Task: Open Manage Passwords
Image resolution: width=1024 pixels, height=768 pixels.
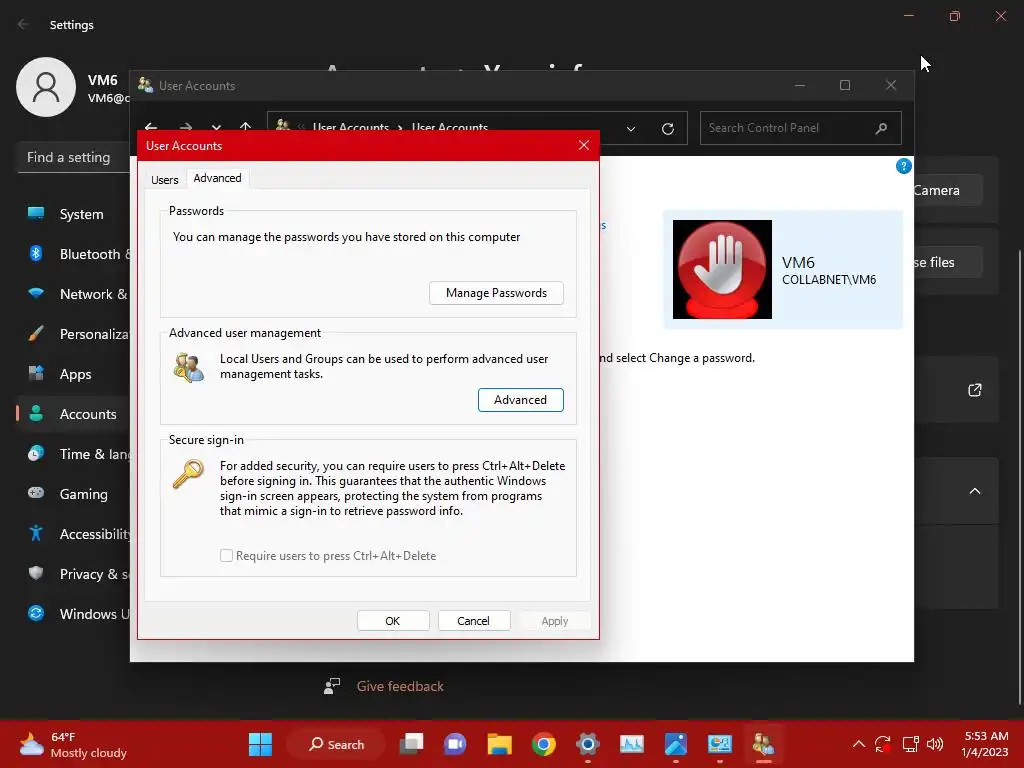Action: tap(496, 293)
